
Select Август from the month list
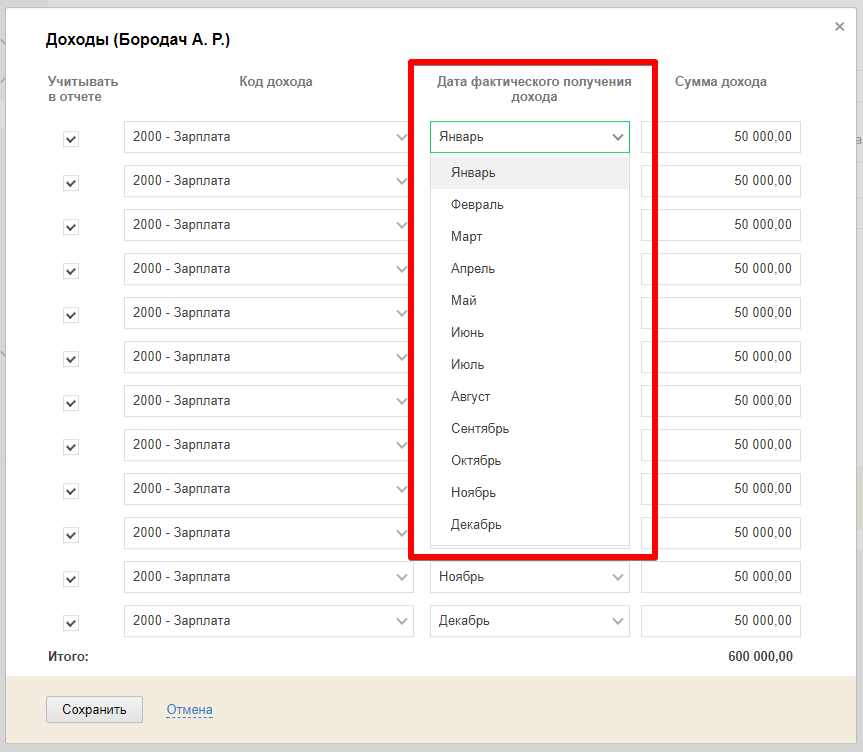pyautogui.click(x=529, y=396)
